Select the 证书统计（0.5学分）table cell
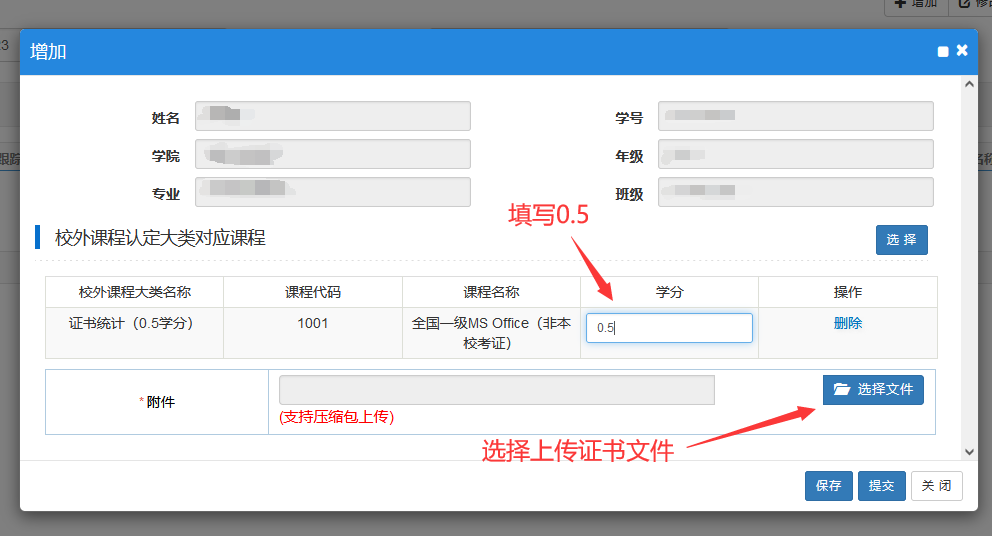Viewport: 992px width, 536px height. click(x=134, y=323)
